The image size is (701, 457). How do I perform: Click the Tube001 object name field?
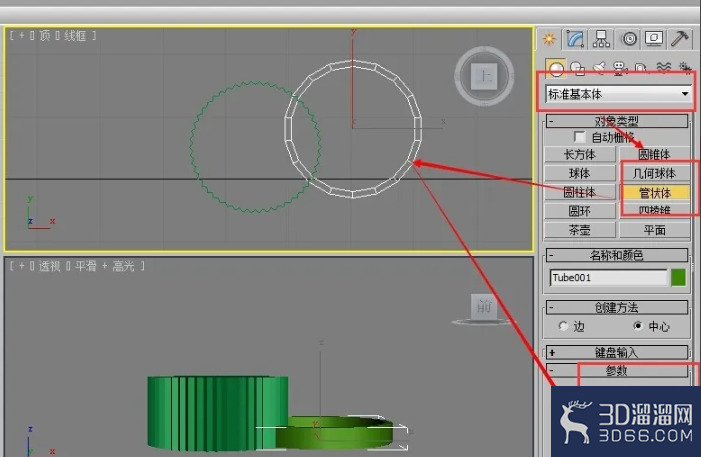608,278
